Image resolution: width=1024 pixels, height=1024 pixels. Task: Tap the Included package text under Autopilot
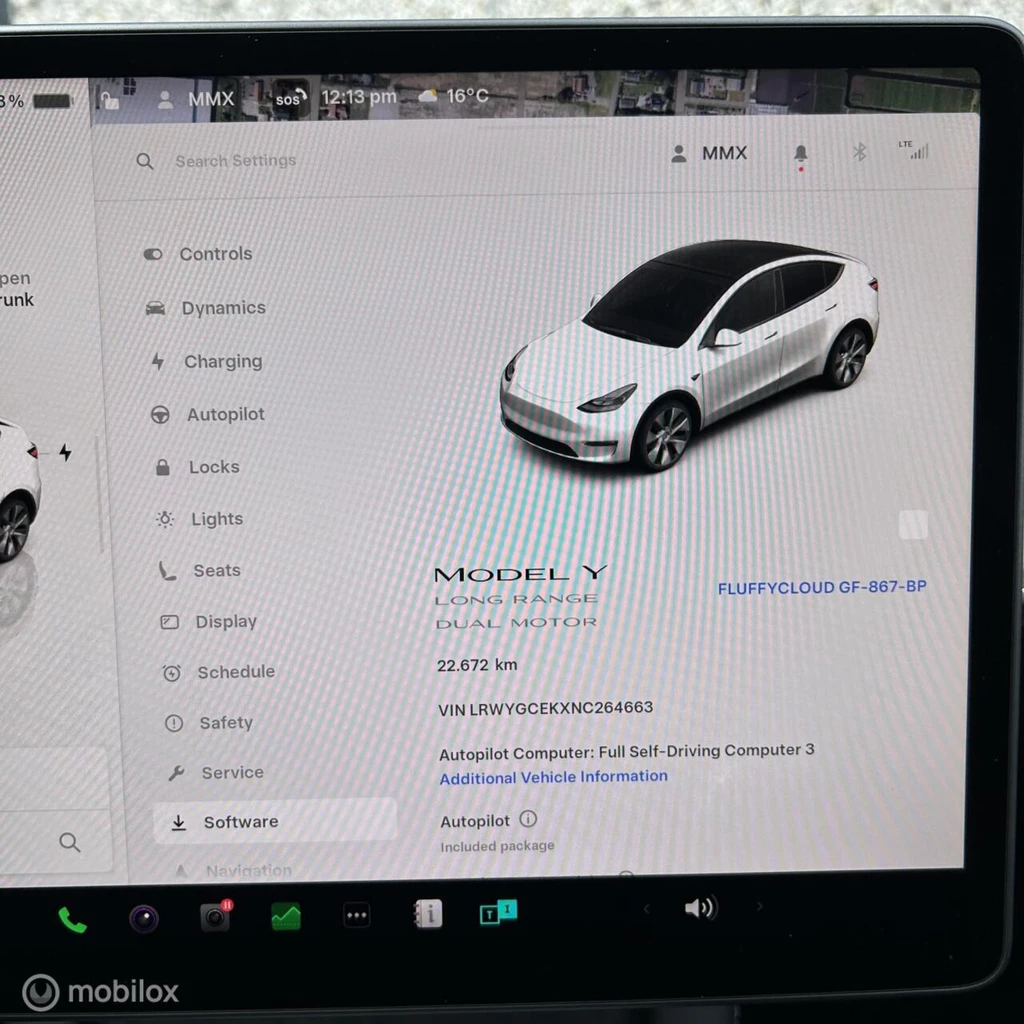point(497,846)
